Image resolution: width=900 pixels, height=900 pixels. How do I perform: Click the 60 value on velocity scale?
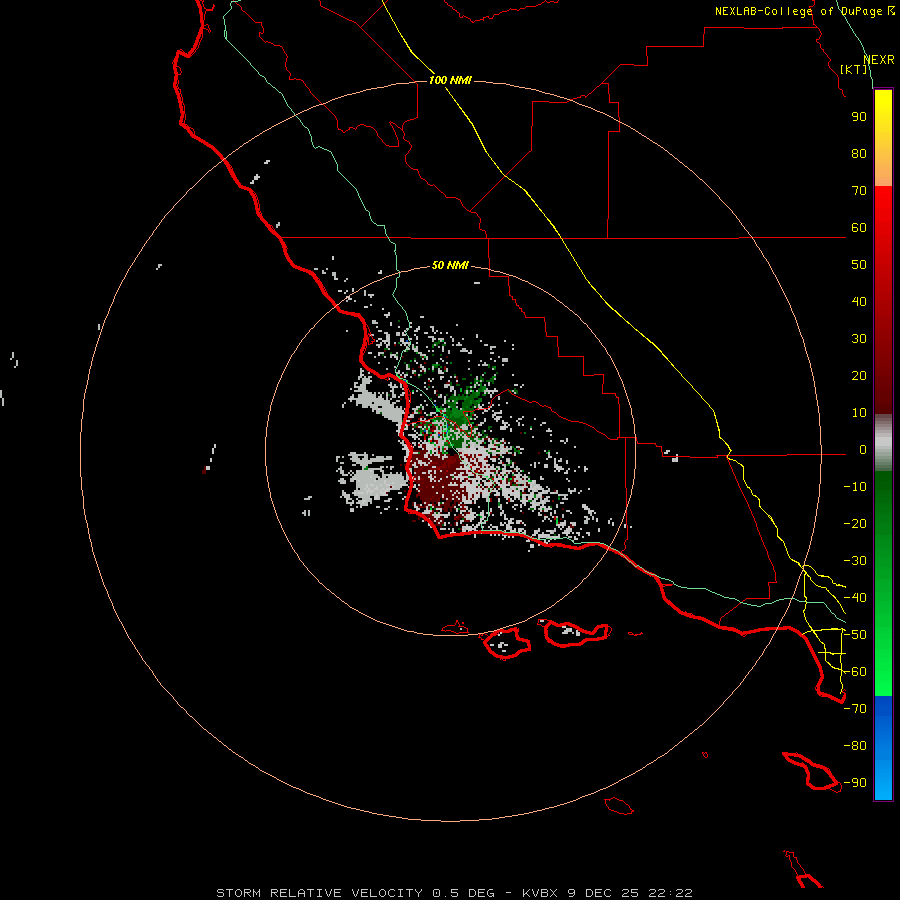pos(859,228)
